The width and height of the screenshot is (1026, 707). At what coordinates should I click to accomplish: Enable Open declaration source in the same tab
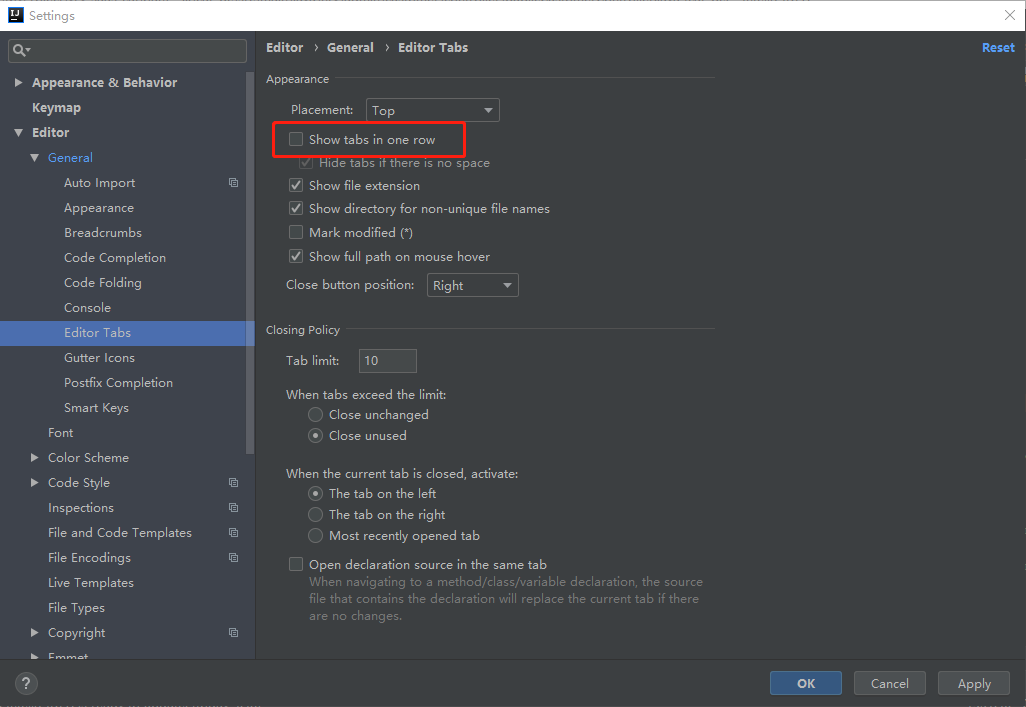coord(296,564)
